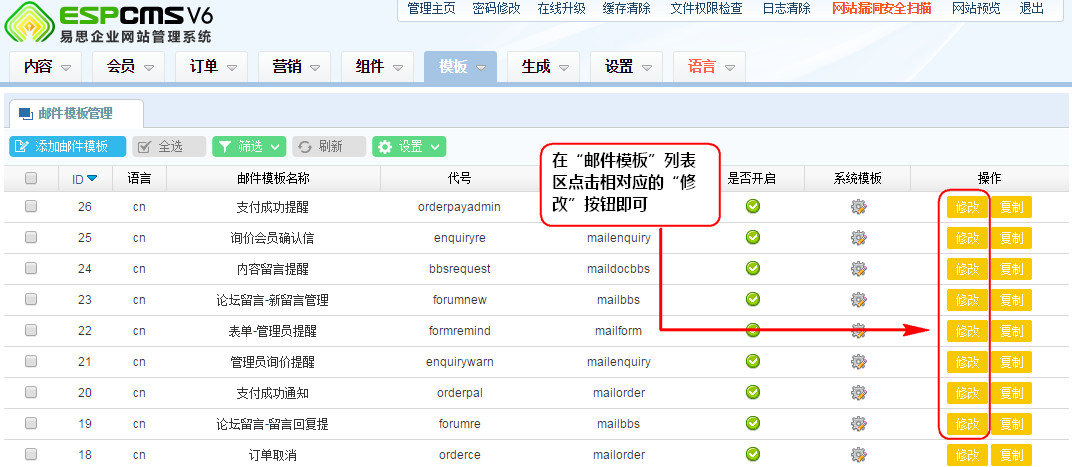Click system template gear for ID 25

pyautogui.click(x=858, y=237)
